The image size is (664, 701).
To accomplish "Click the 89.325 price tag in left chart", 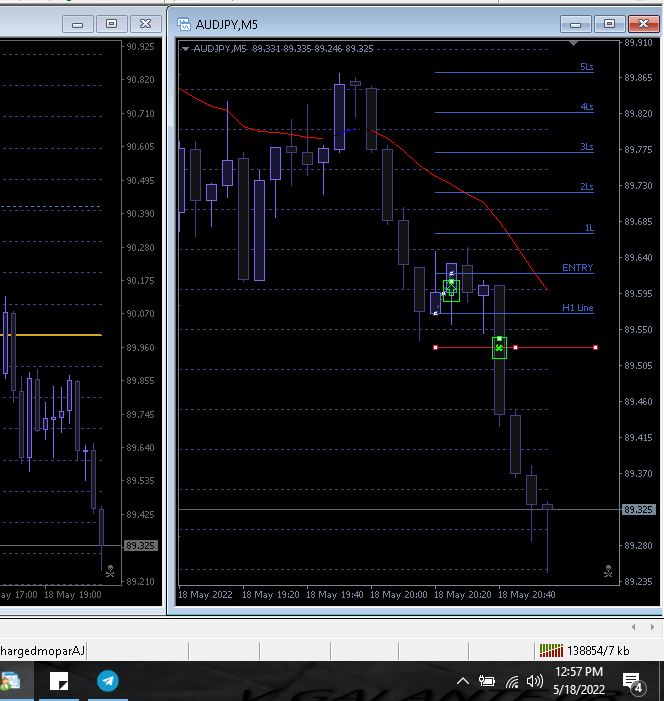I will tap(140, 545).
